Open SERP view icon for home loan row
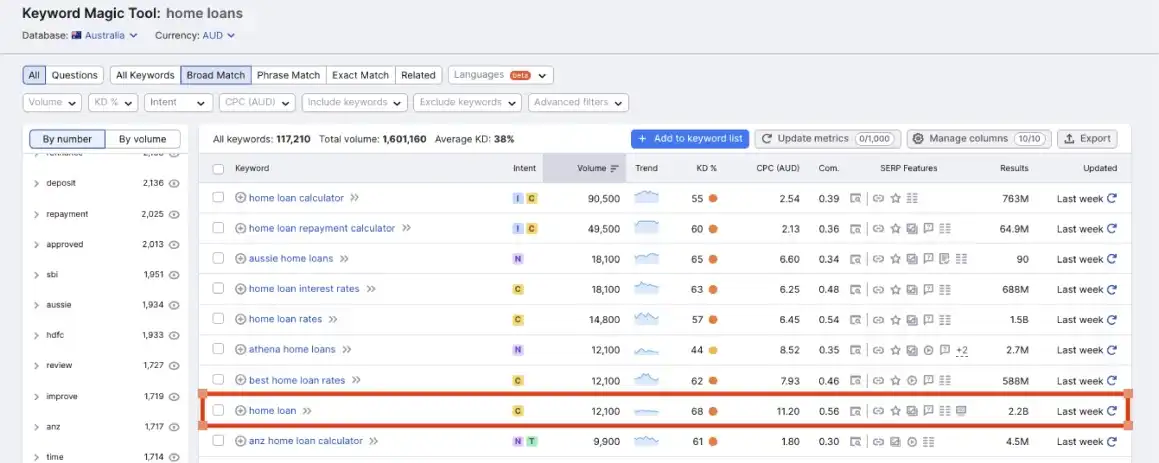 pos(855,411)
